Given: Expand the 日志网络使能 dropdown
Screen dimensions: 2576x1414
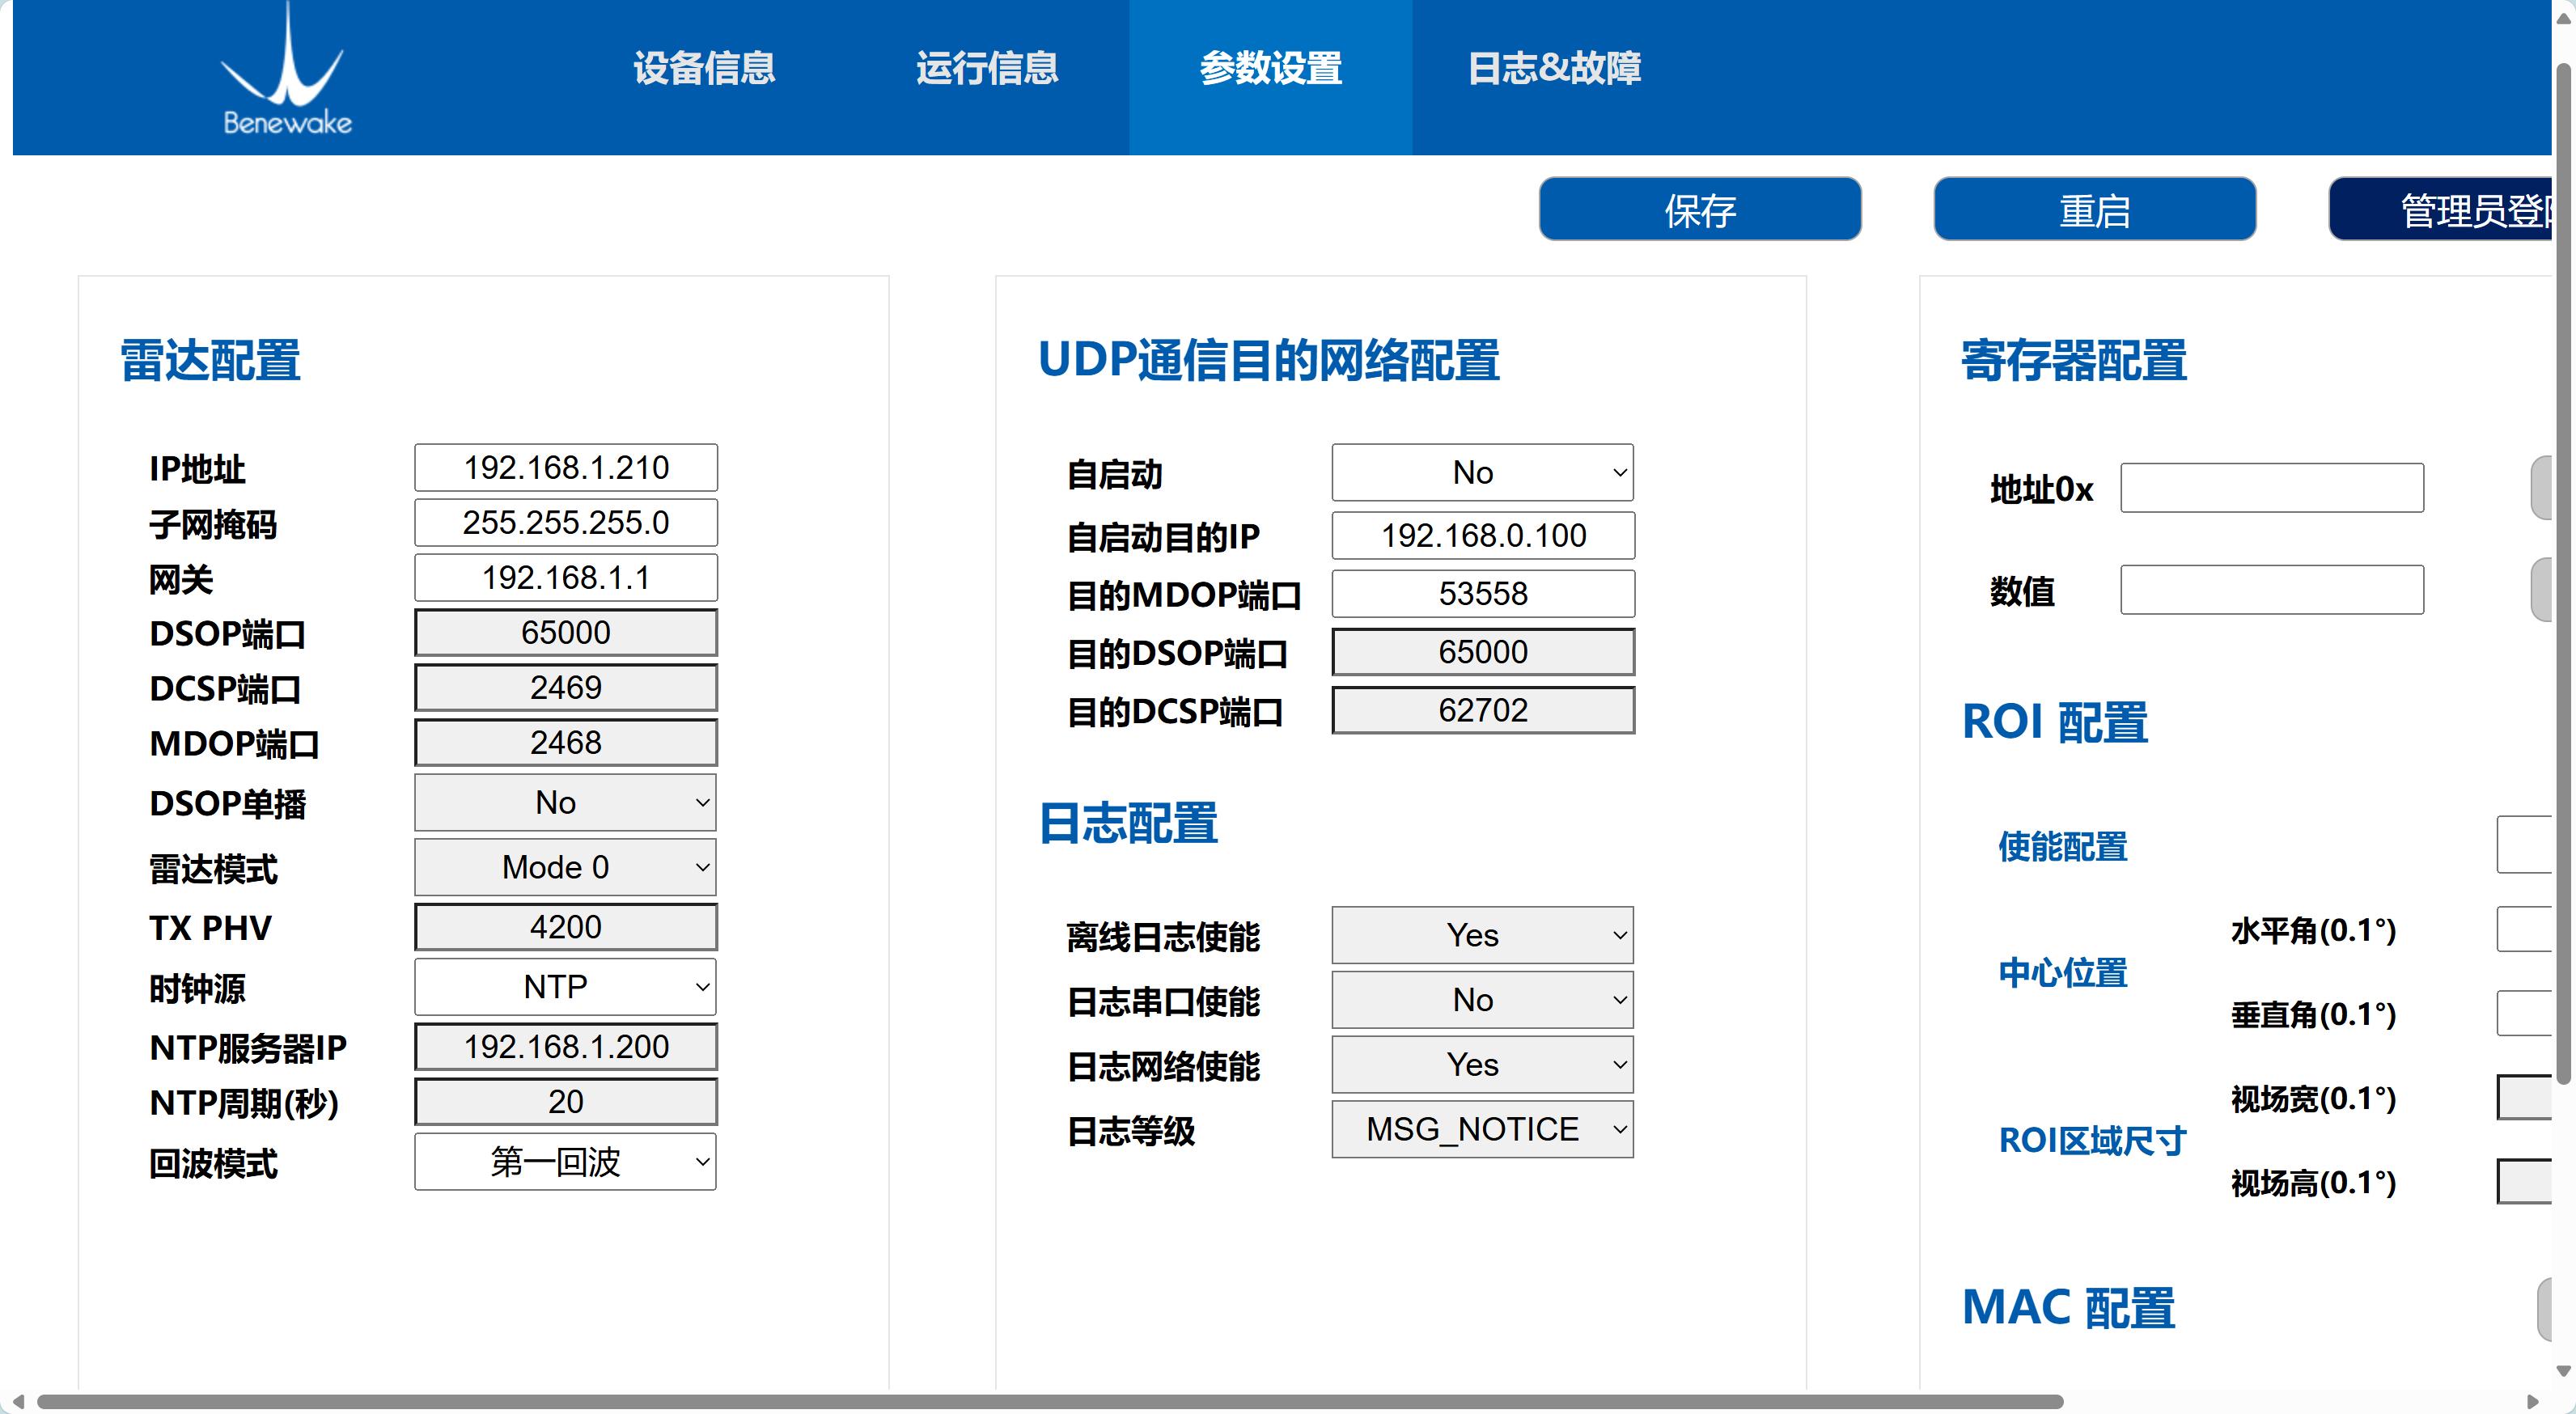Looking at the screenshot, I should click(x=1482, y=1065).
